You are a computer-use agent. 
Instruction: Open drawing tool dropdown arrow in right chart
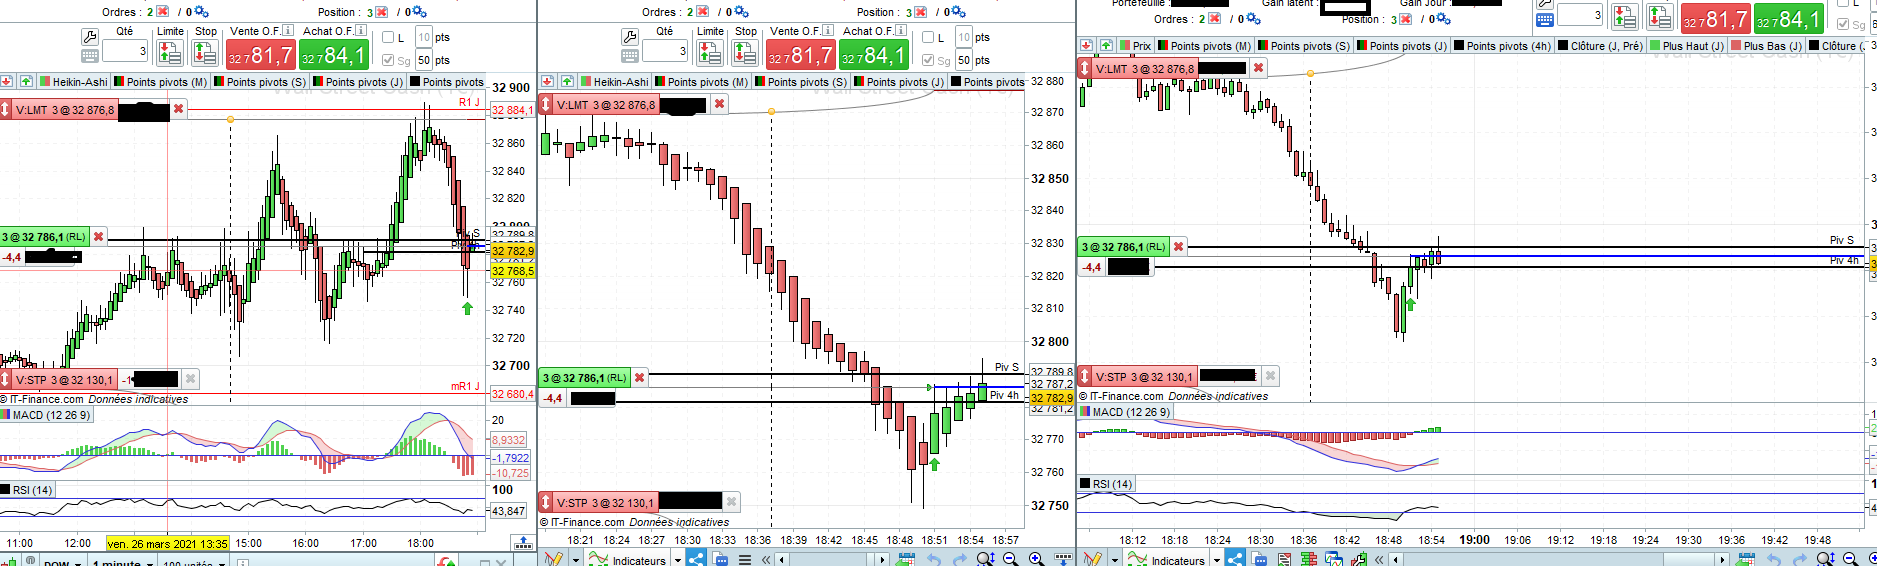(x=1114, y=560)
